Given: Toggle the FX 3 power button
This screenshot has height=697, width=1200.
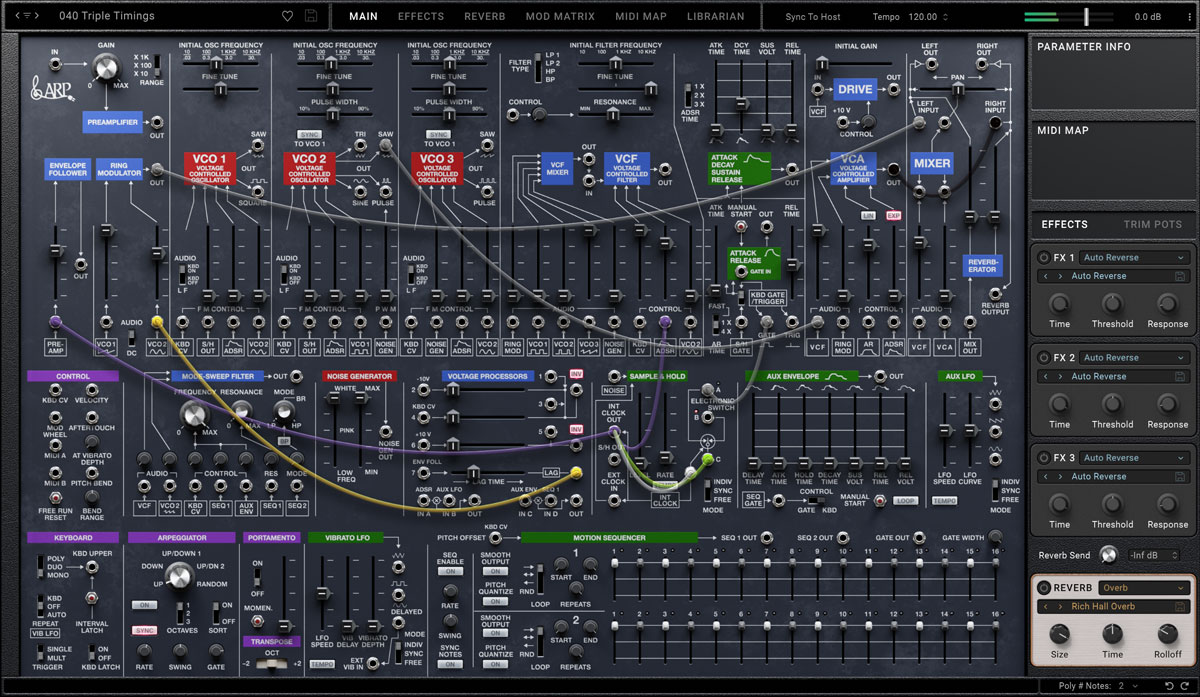Looking at the screenshot, I should (x=1045, y=457).
